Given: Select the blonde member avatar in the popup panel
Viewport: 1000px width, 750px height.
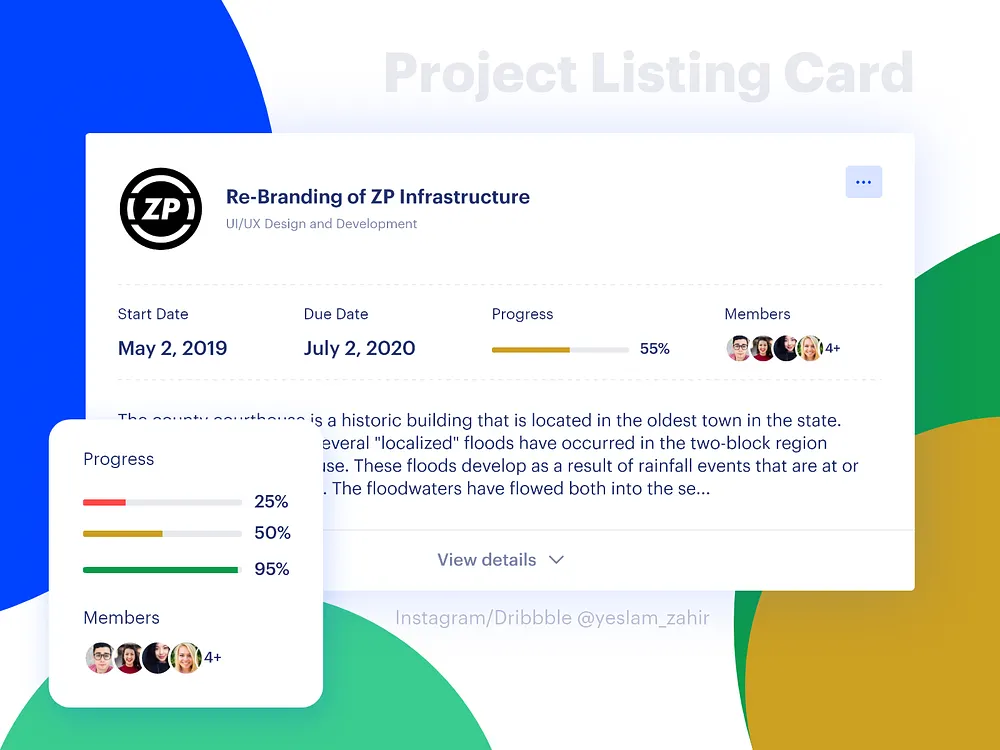Looking at the screenshot, I should click(x=186, y=658).
